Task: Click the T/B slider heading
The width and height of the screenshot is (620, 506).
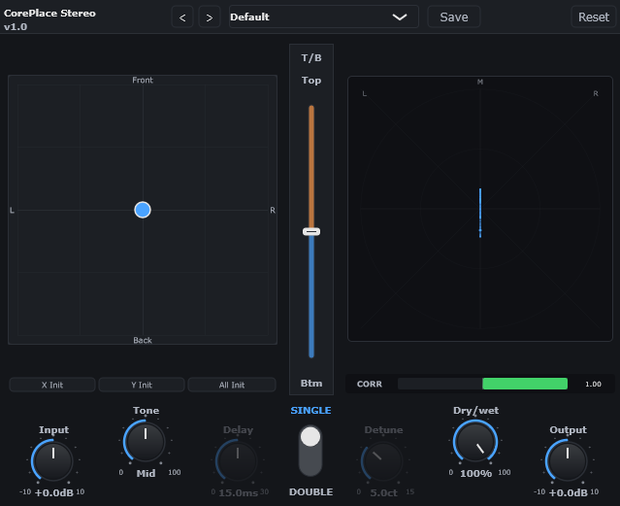Action: (x=312, y=58)
